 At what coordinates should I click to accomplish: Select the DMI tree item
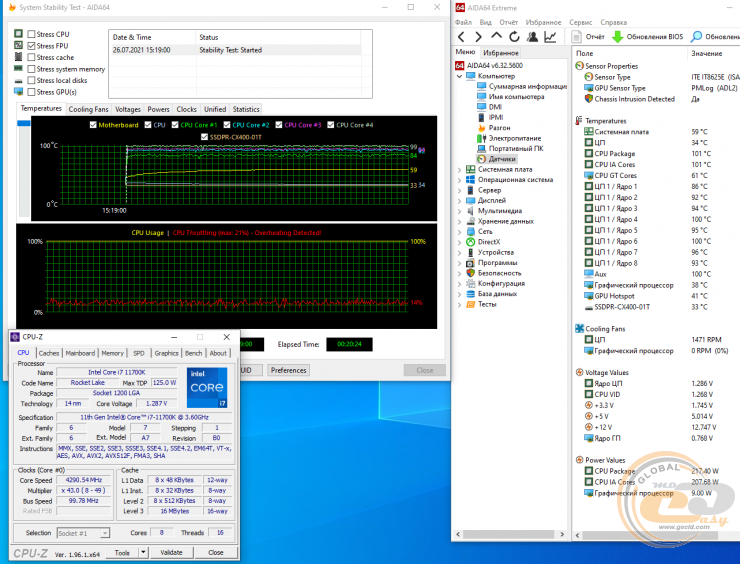point(495,107)
